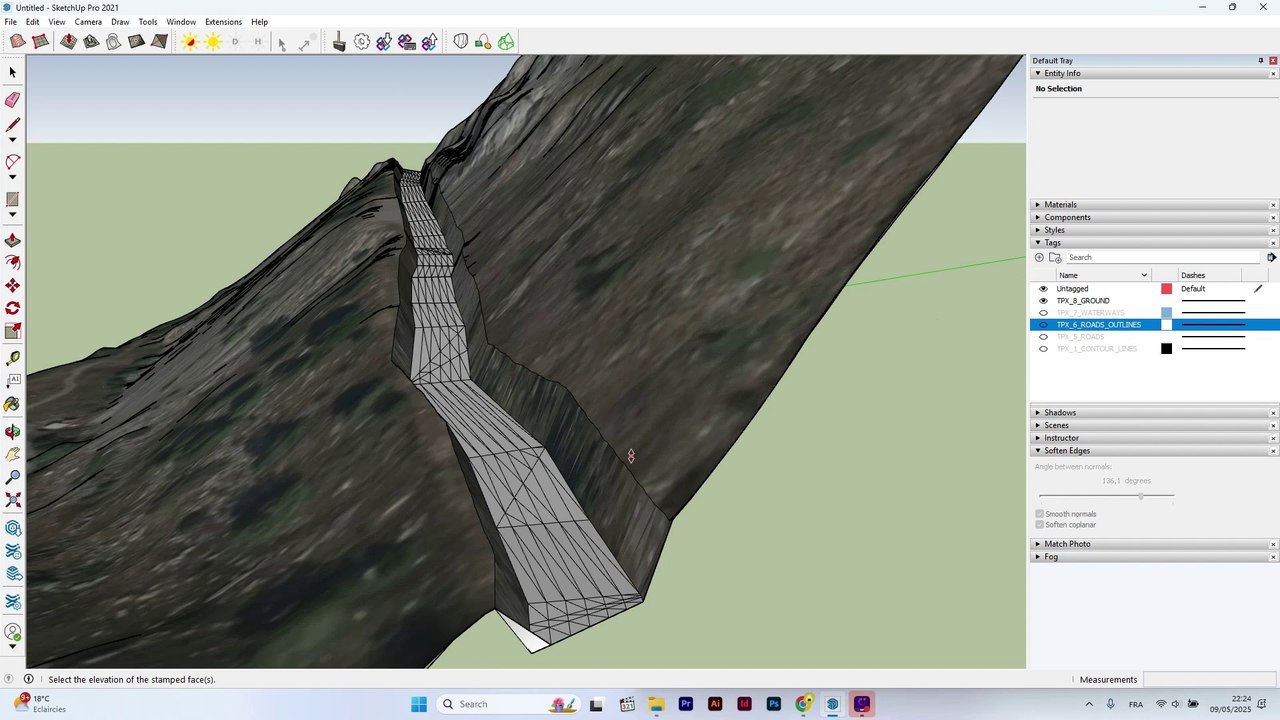
Task: Pick the Tape Measure tool
Action: [13, 358]
